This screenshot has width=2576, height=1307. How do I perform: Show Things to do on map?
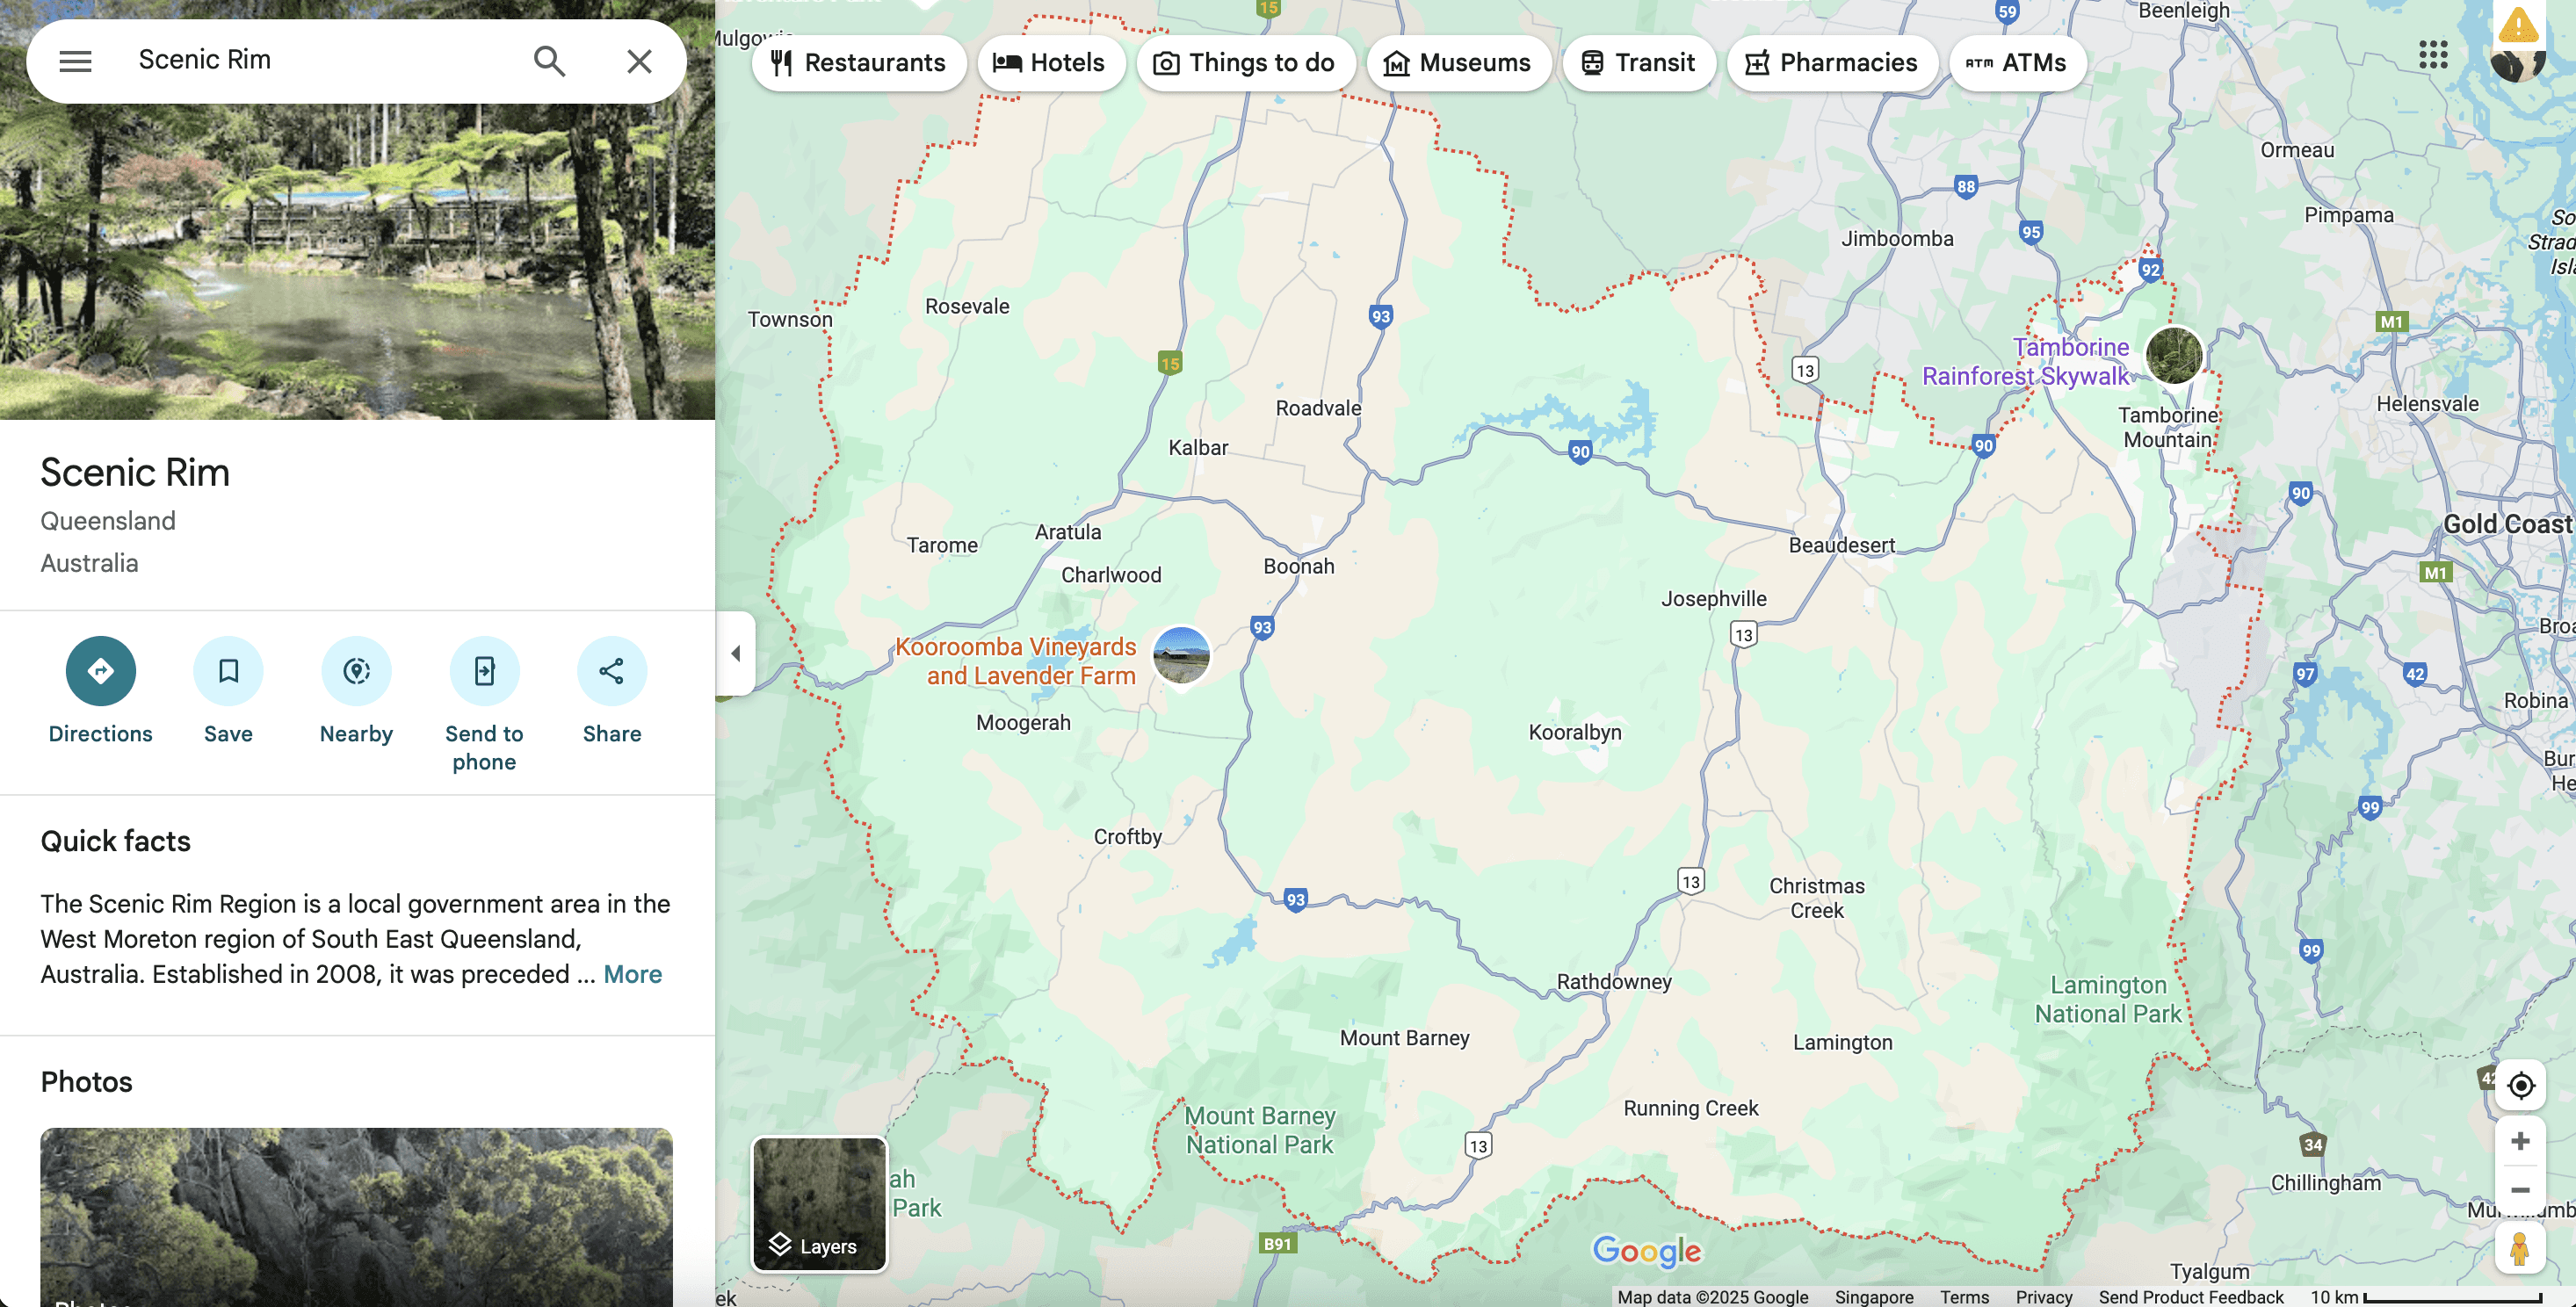pyautogui.click(x=1245, y=63)
